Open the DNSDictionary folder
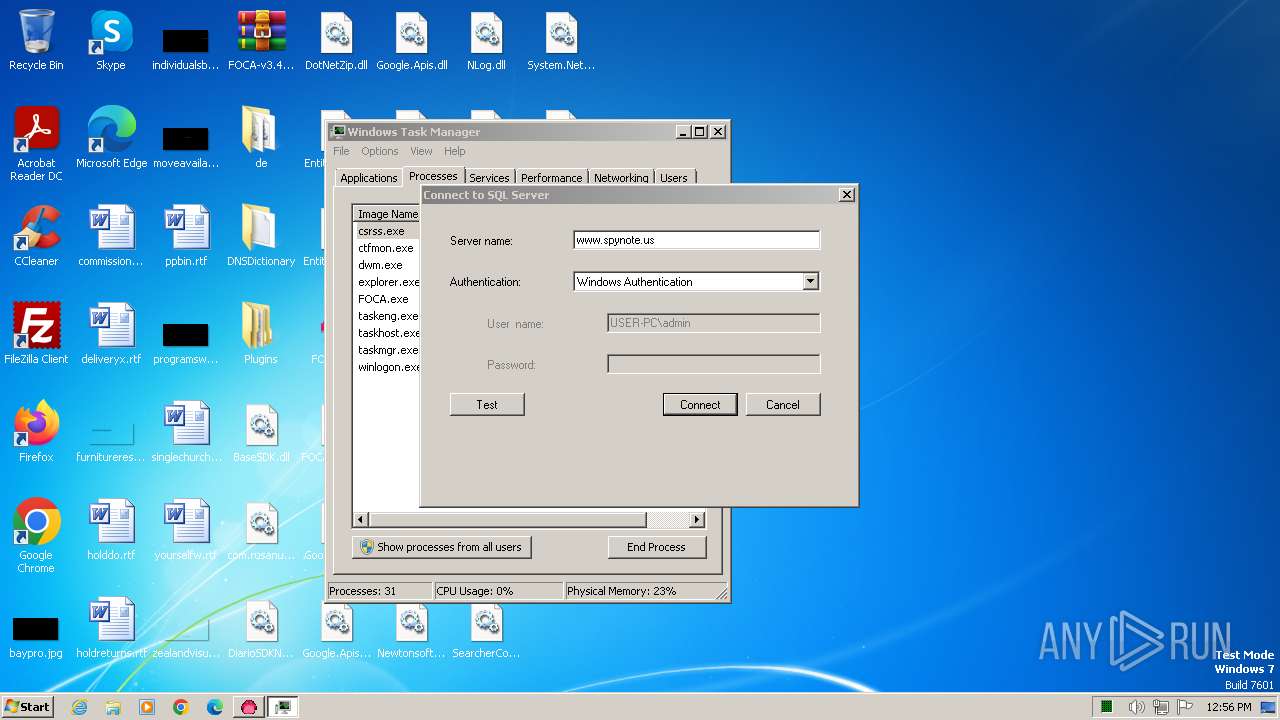The height and width of the screenshot is (720, 1280). [x=261, y=236]
